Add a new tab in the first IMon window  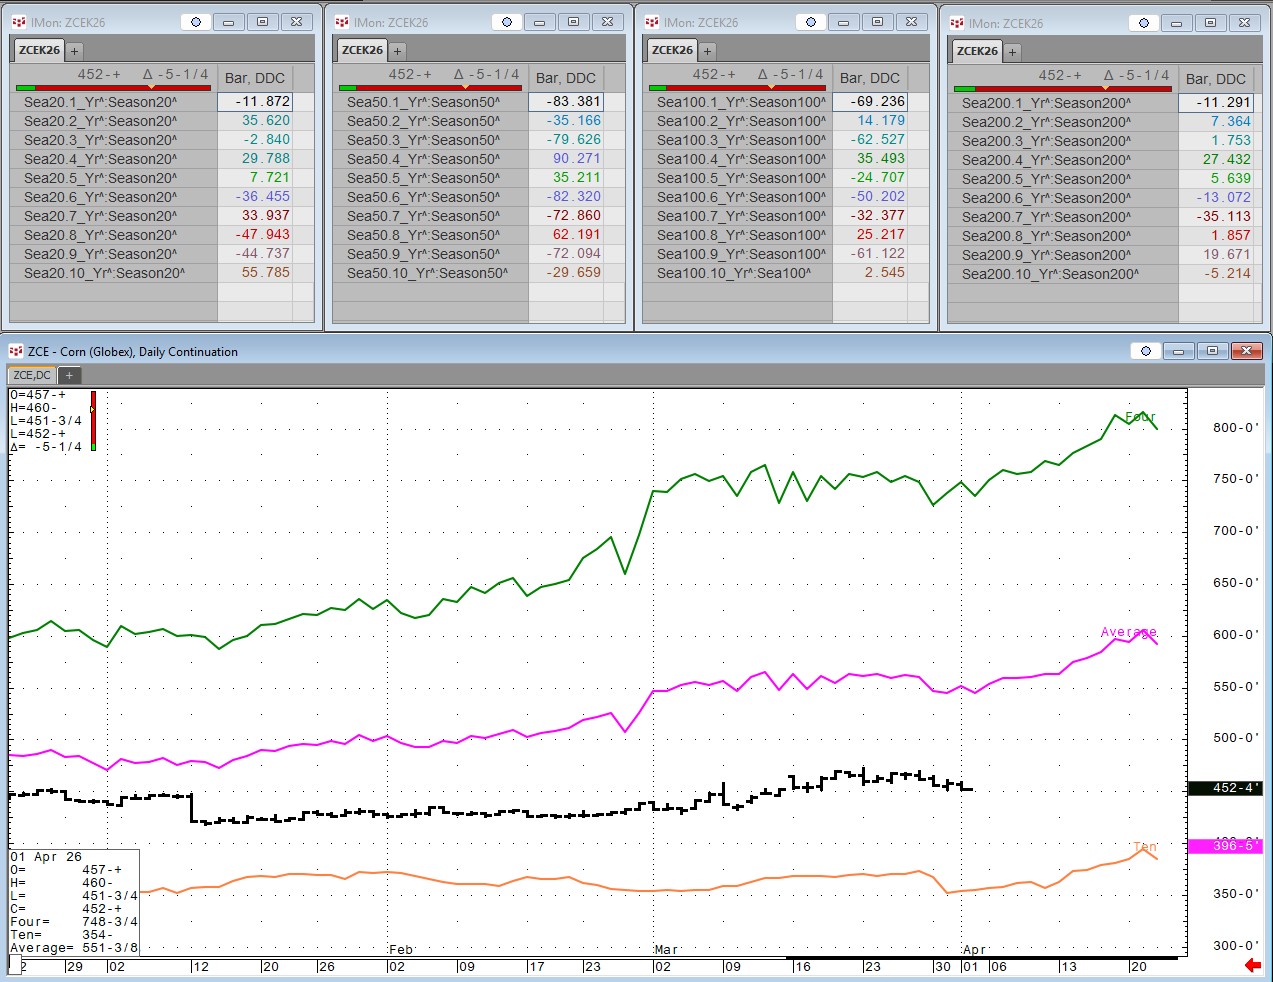point(75,50)
